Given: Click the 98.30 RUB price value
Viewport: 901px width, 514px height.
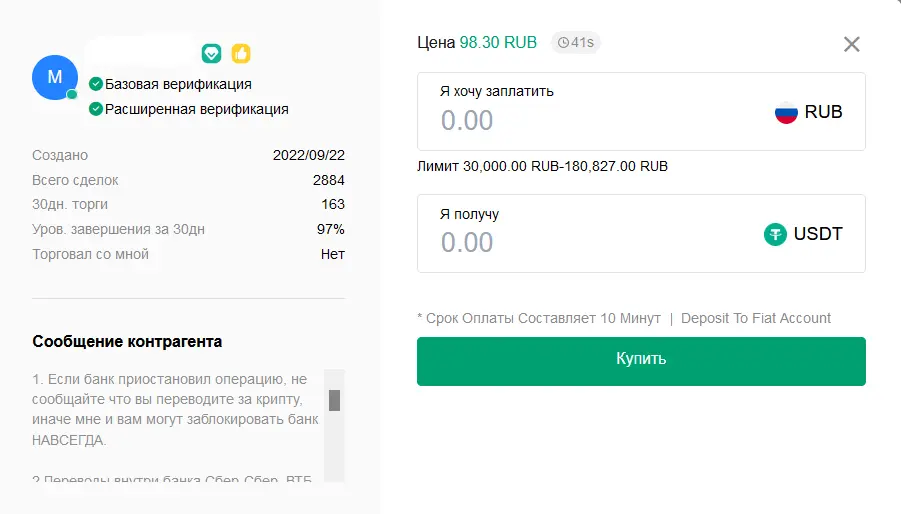Looking at the screenshot, I should pos(498,42).
